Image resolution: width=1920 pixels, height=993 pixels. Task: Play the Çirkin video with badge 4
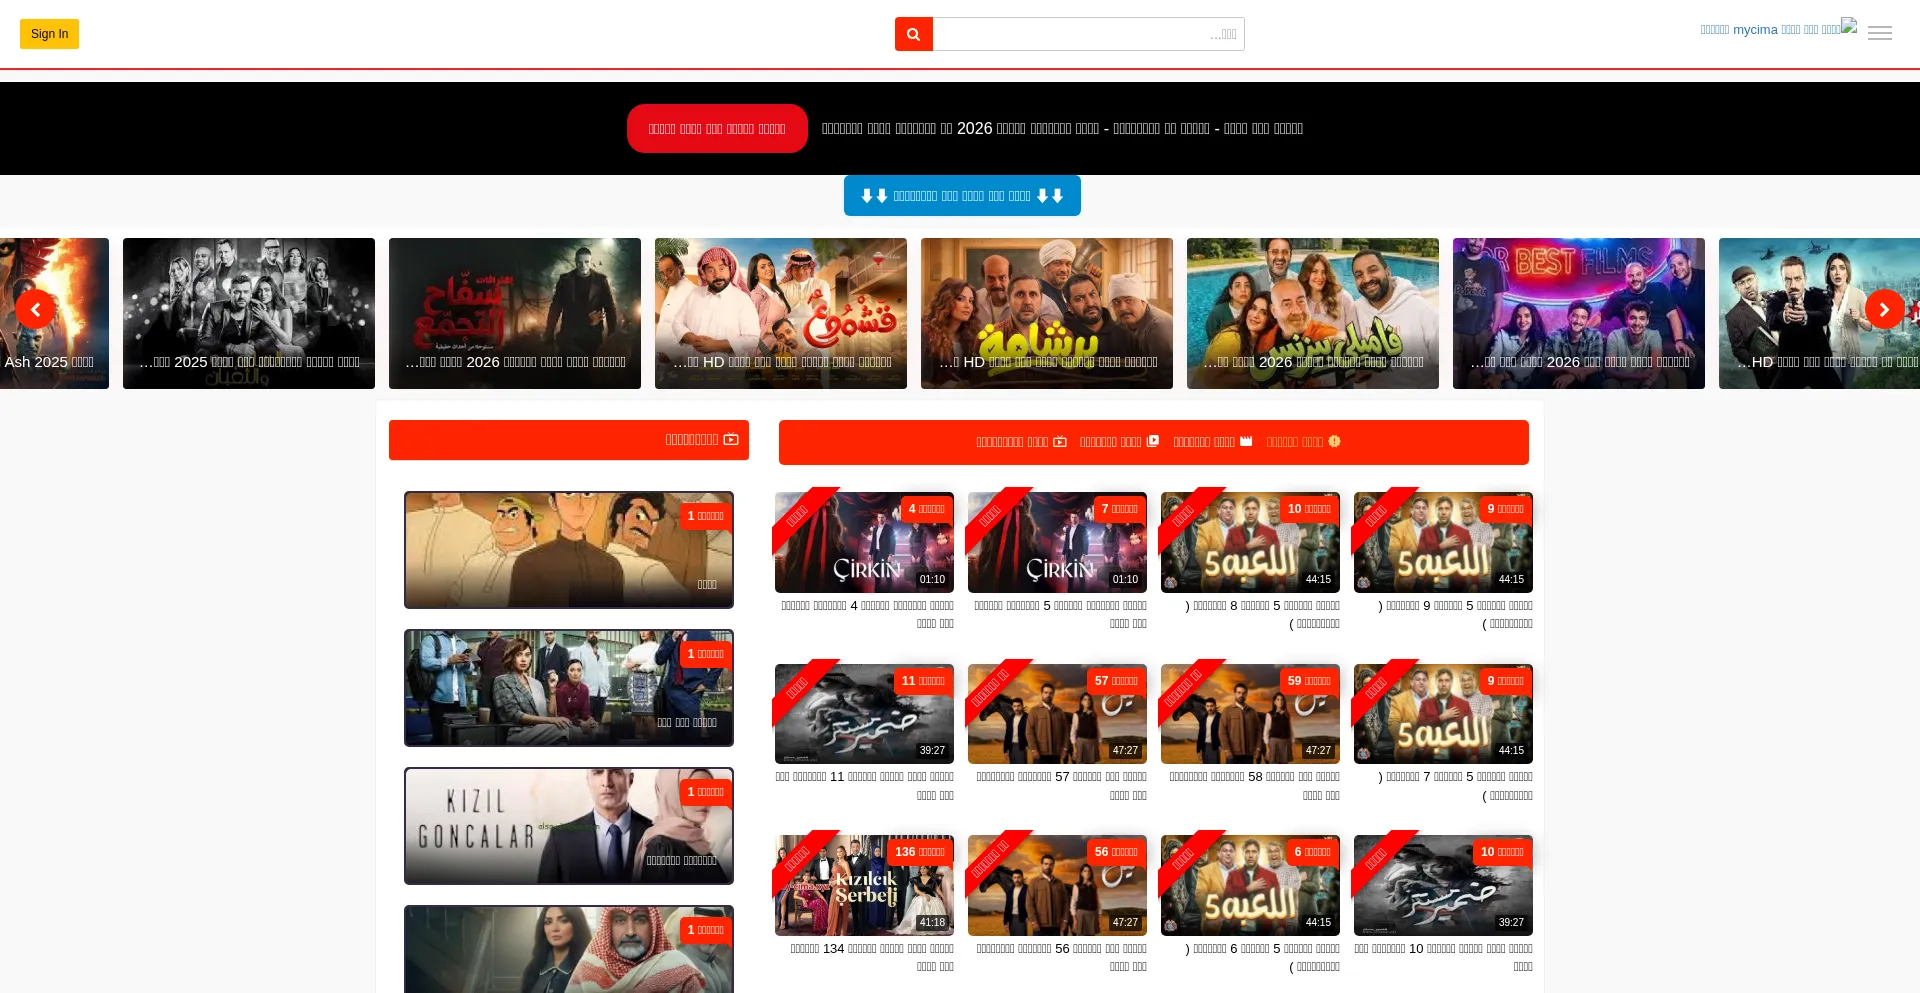pyautogui.click(x=864, y=542)
